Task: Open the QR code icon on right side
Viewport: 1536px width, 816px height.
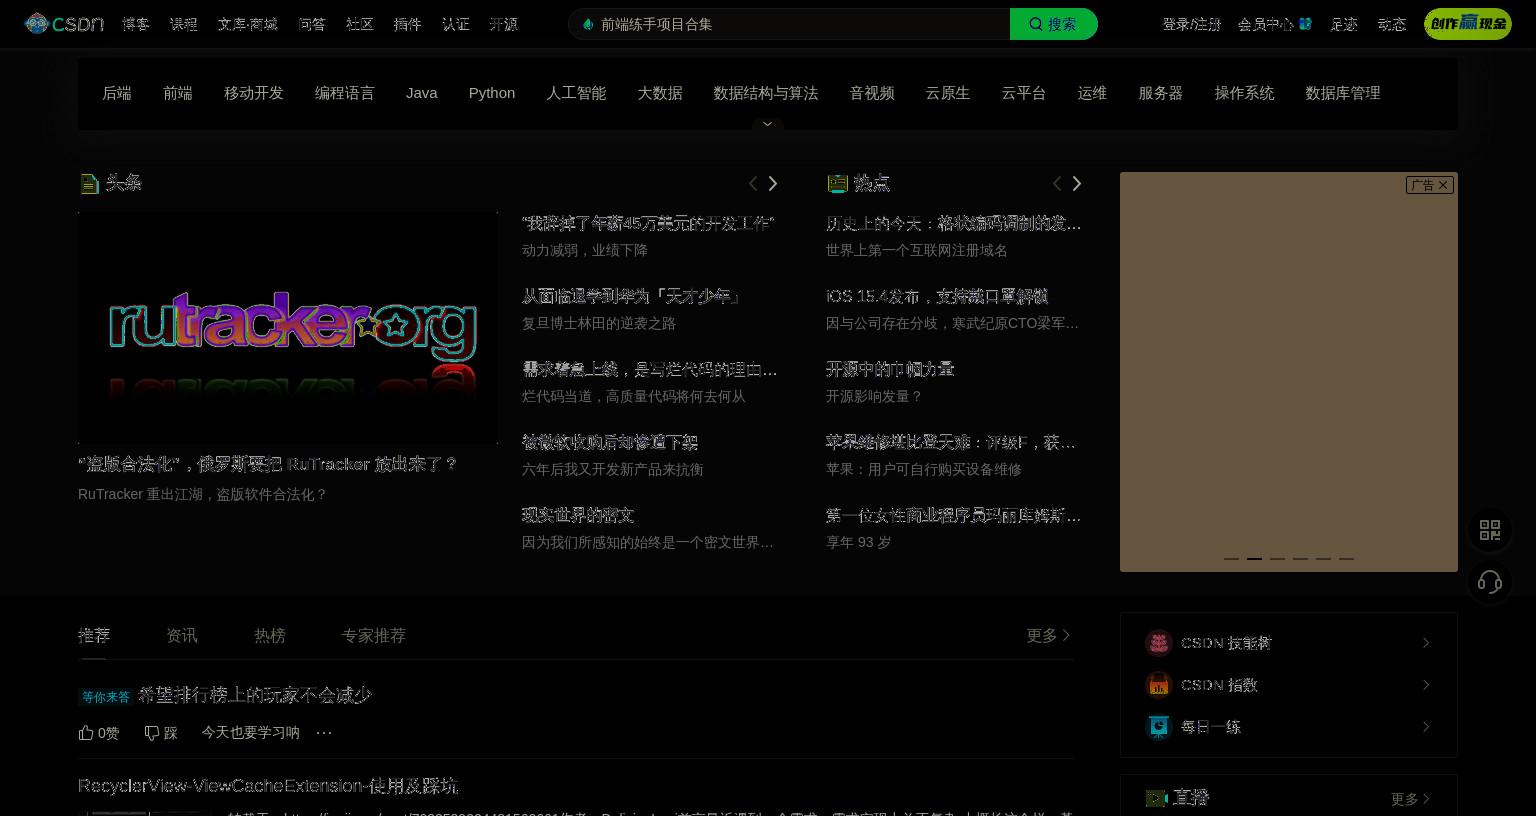Action: pos(1490,530)
